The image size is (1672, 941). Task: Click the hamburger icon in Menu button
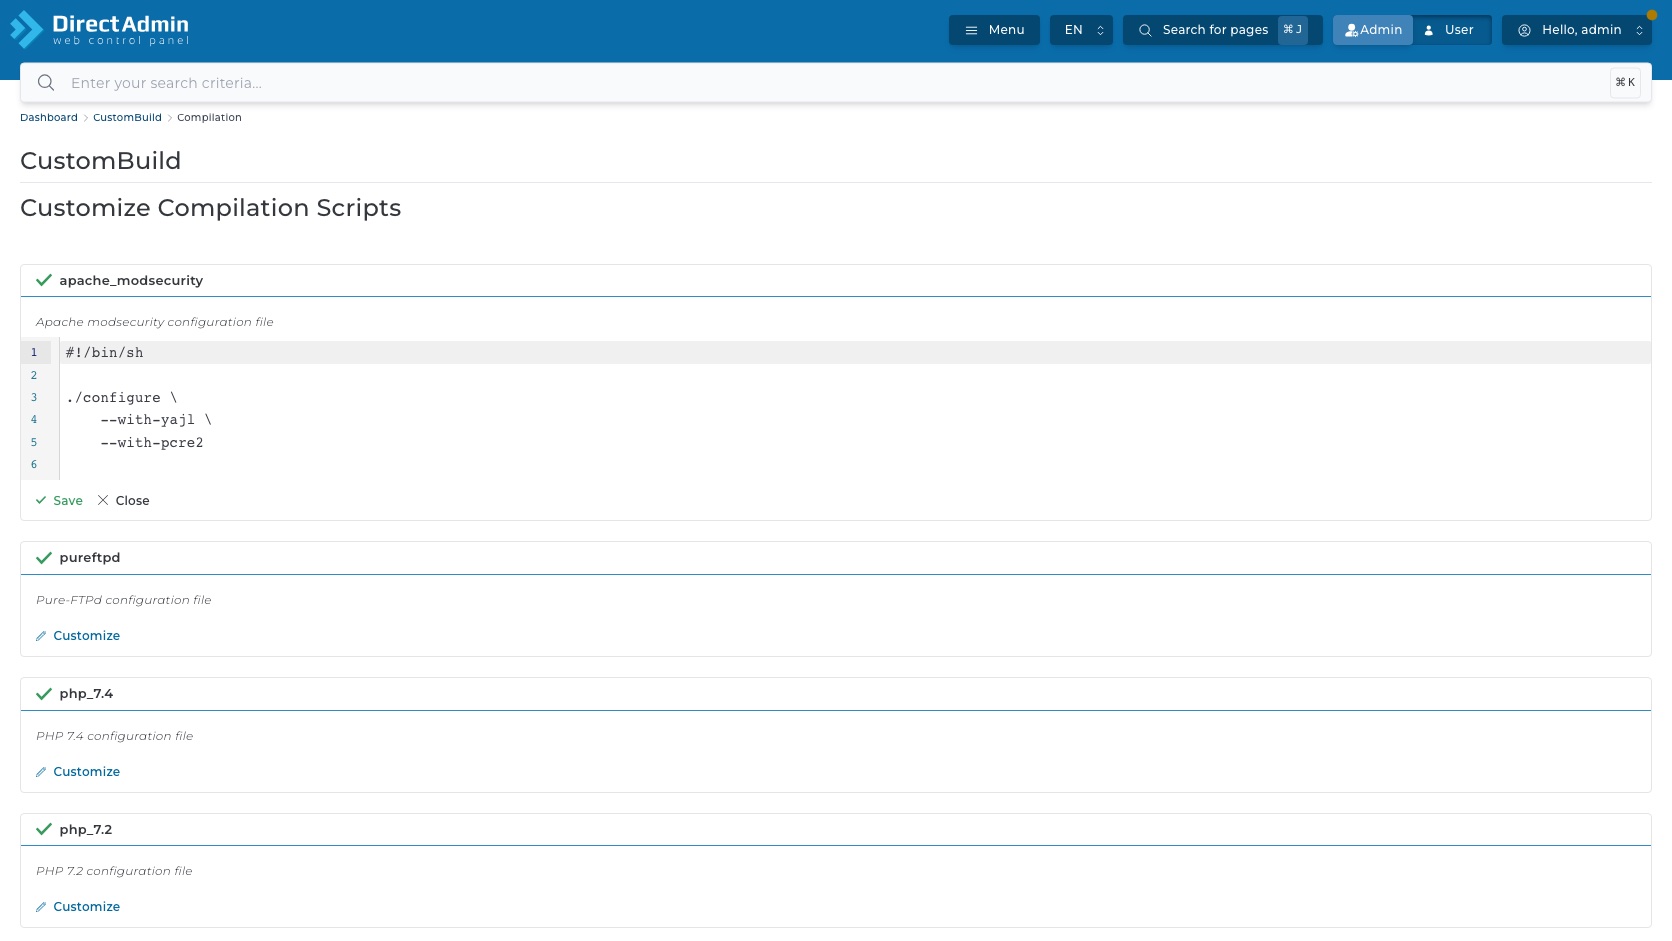(971, 30)
